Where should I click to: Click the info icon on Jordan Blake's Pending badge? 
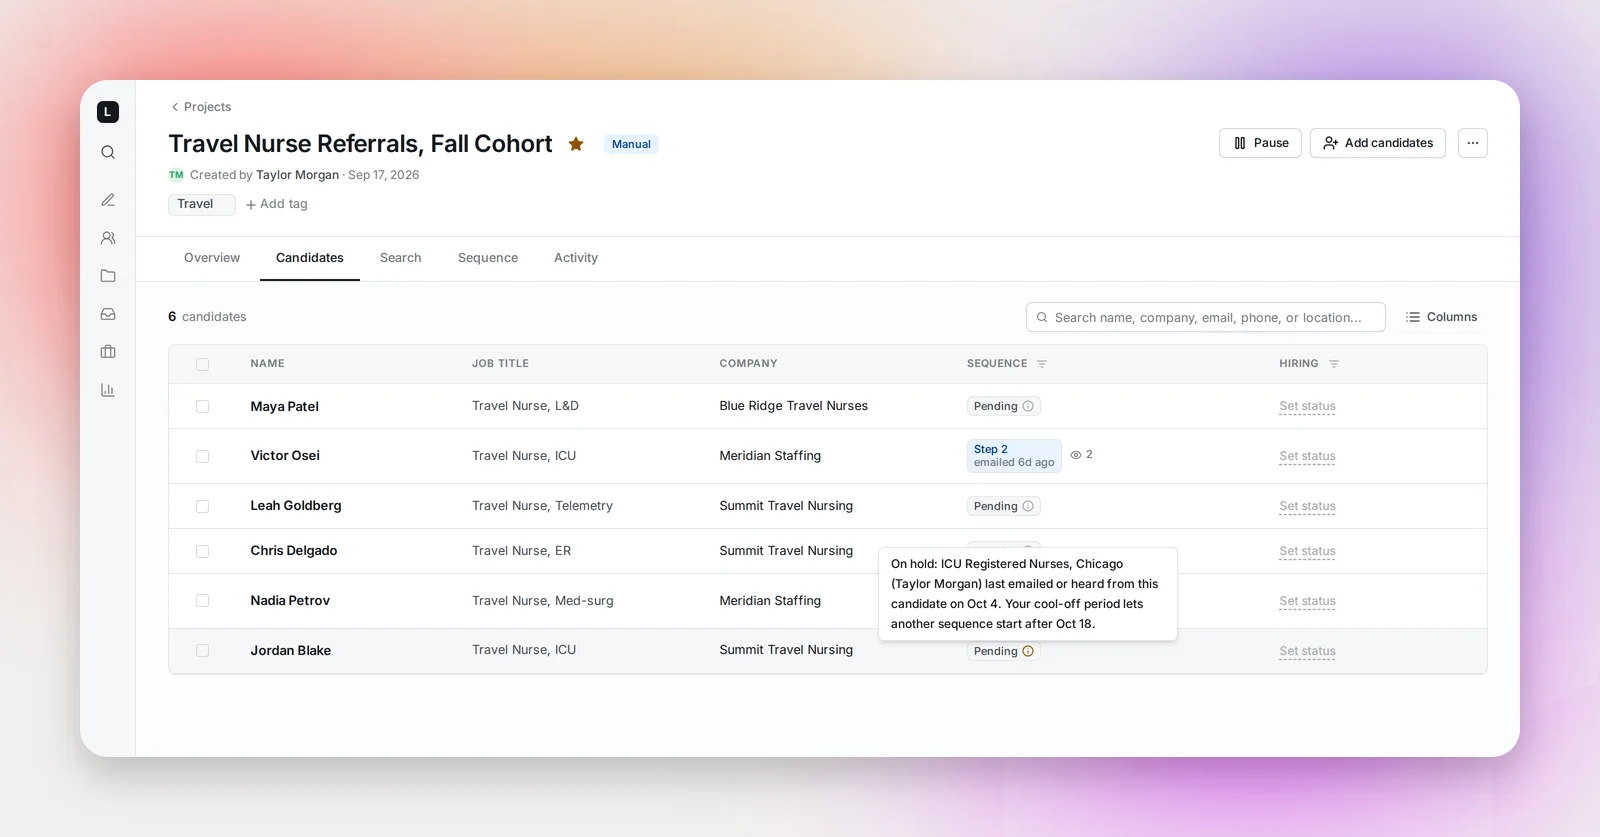(x=1028, y=651)
